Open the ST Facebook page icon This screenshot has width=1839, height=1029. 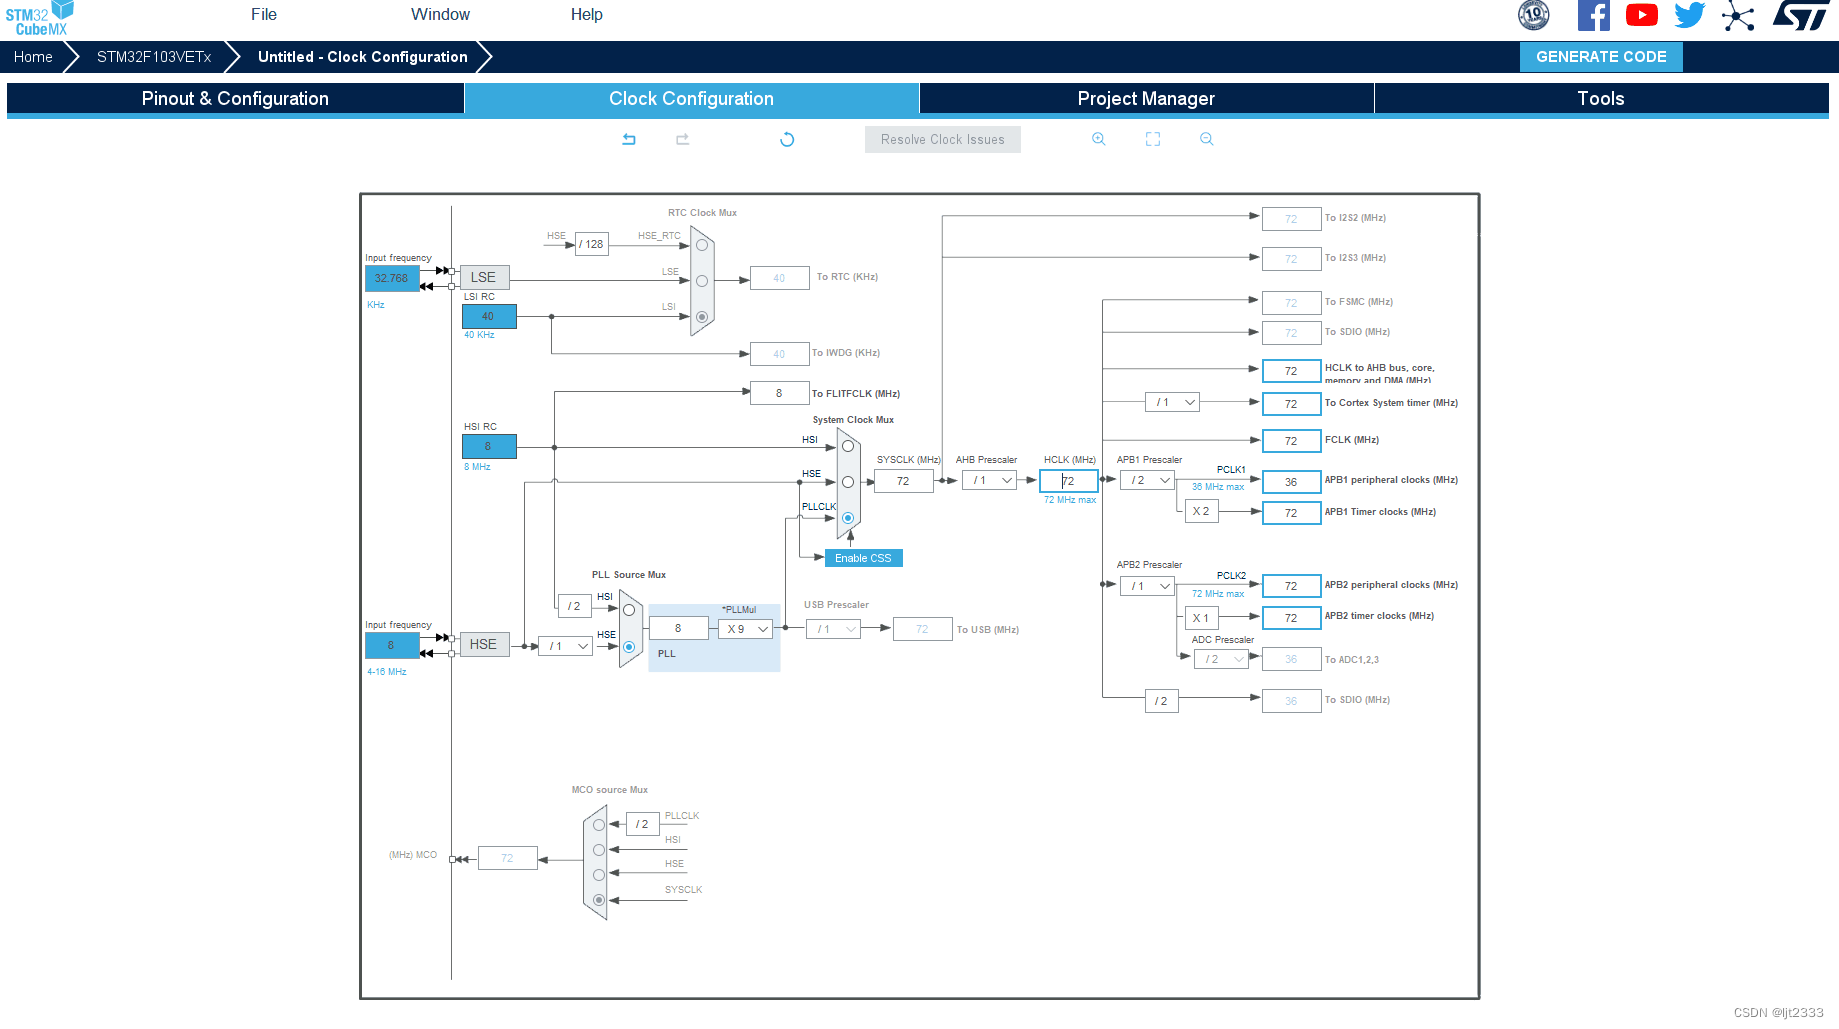point(1594,15)
